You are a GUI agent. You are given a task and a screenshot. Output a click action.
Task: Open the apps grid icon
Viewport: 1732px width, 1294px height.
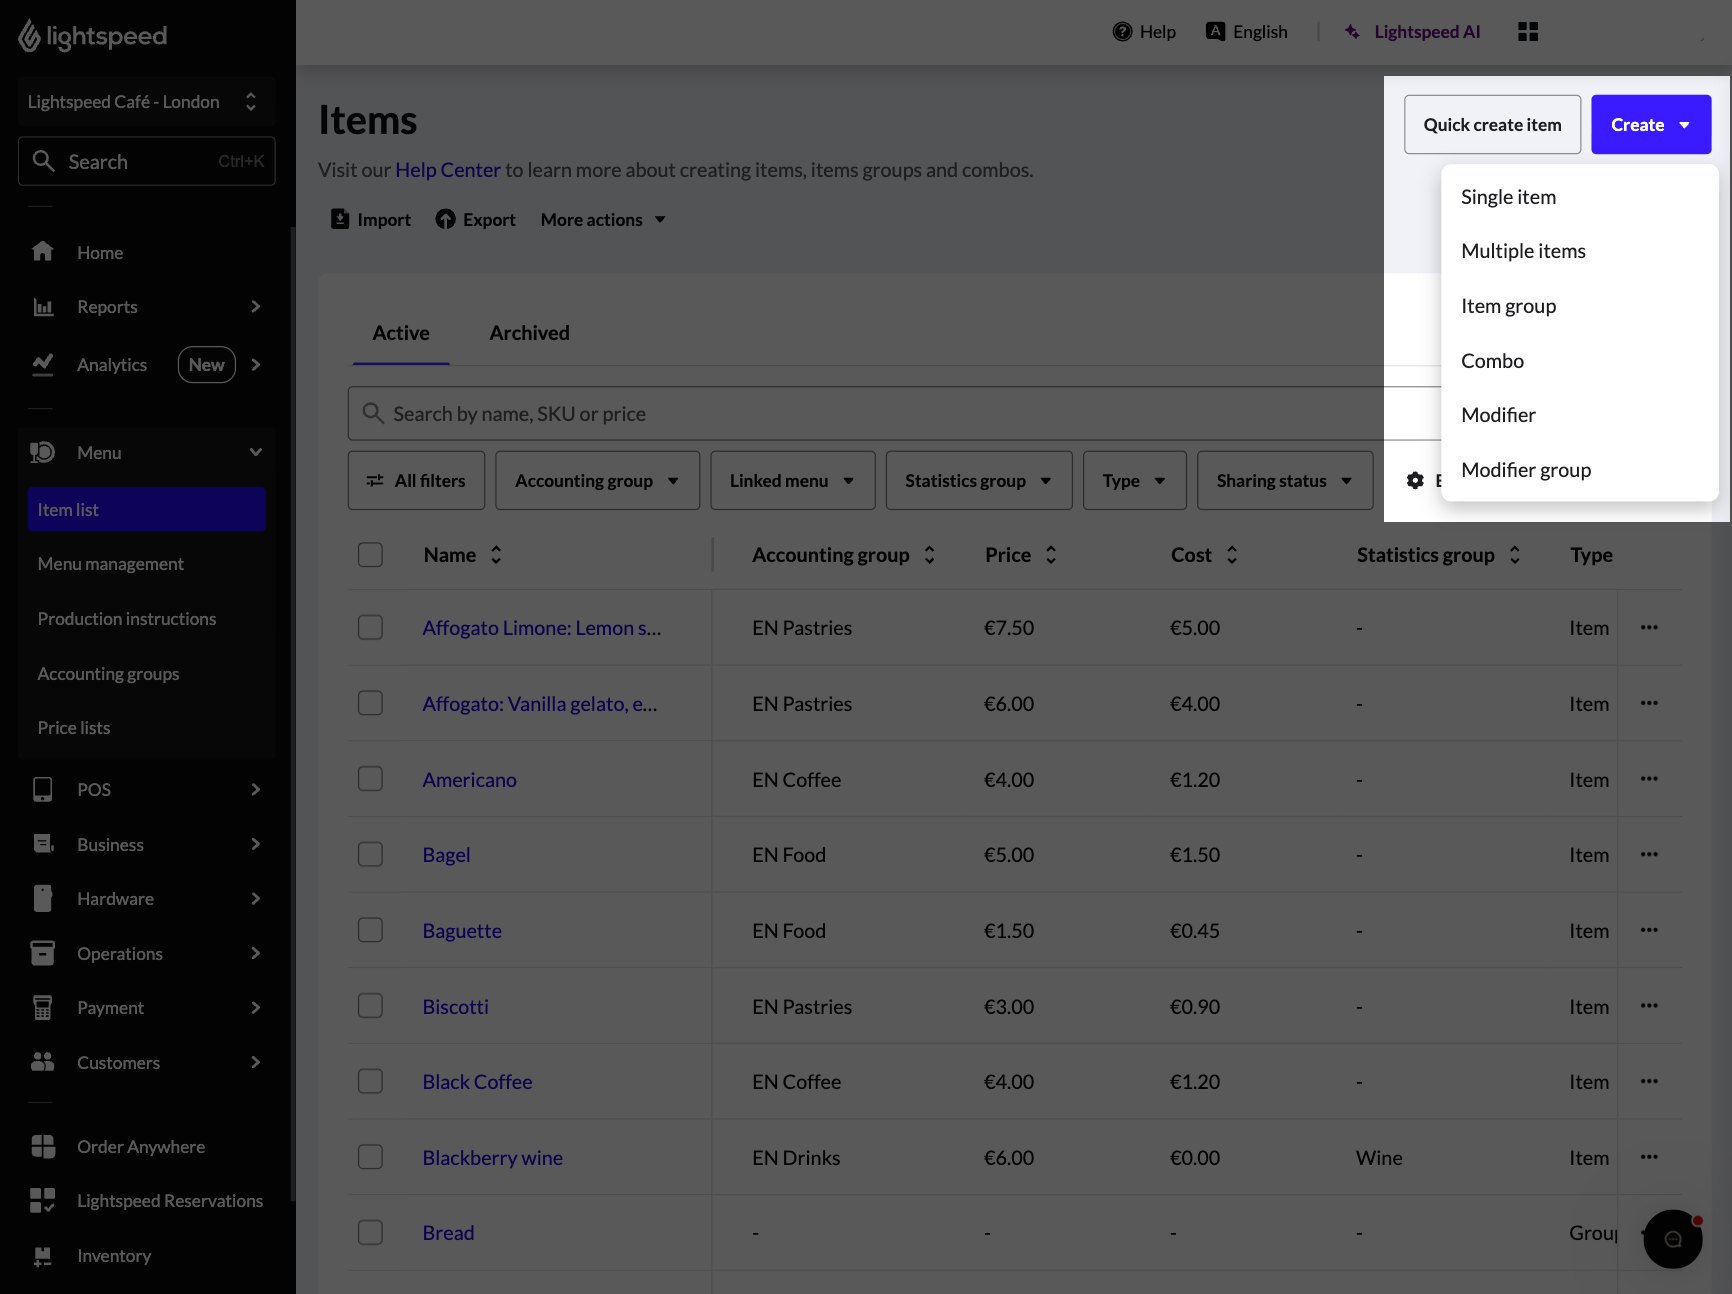click(x=1528, y=32)
